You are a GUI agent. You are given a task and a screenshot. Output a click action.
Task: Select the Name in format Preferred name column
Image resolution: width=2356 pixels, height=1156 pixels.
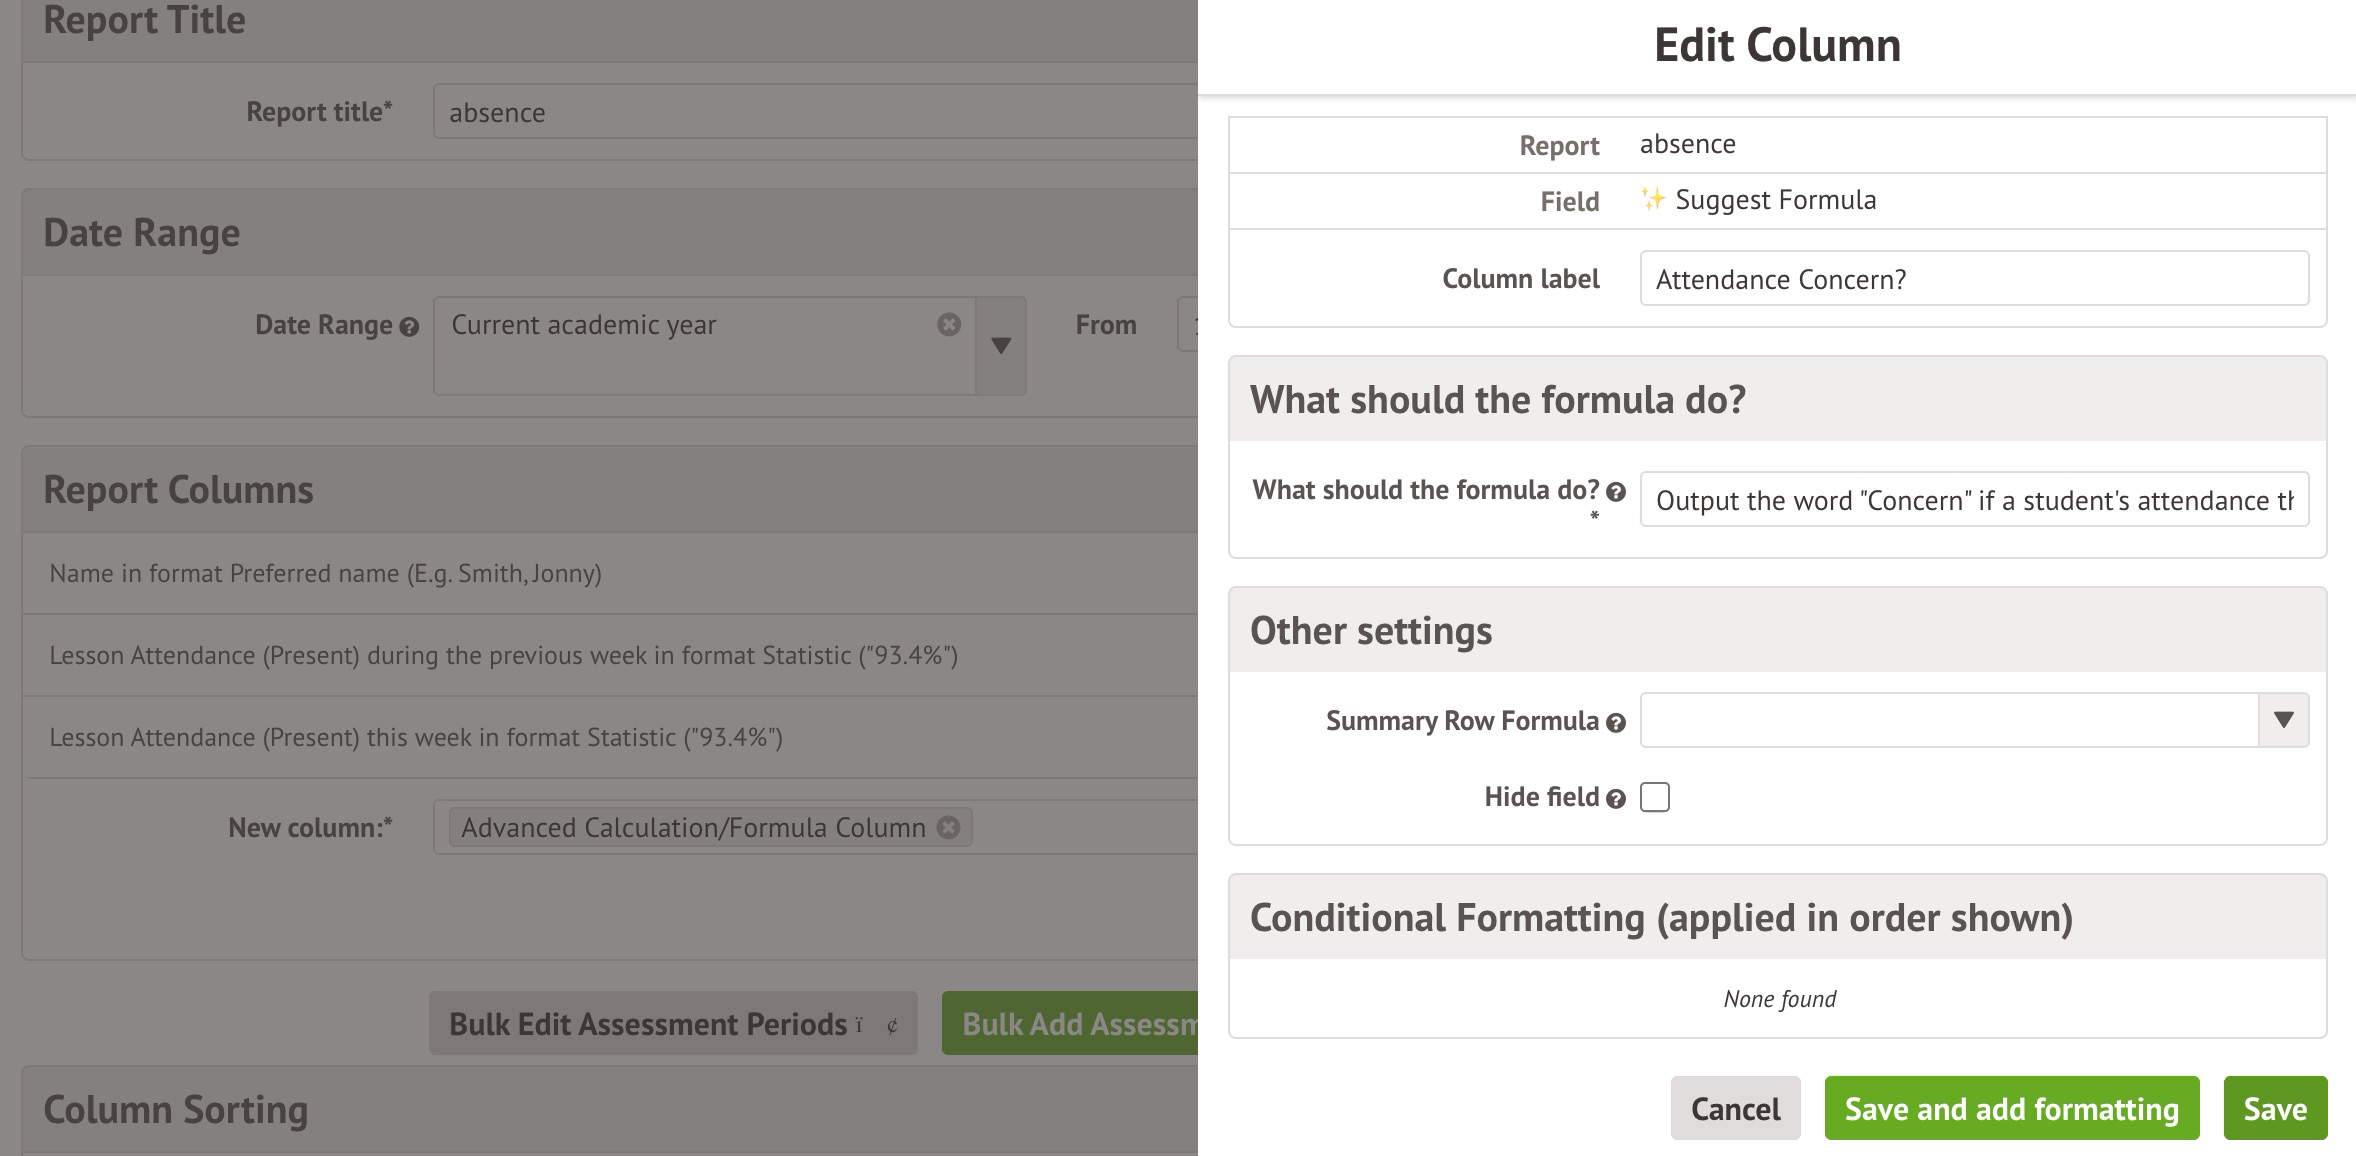point(326,574)
